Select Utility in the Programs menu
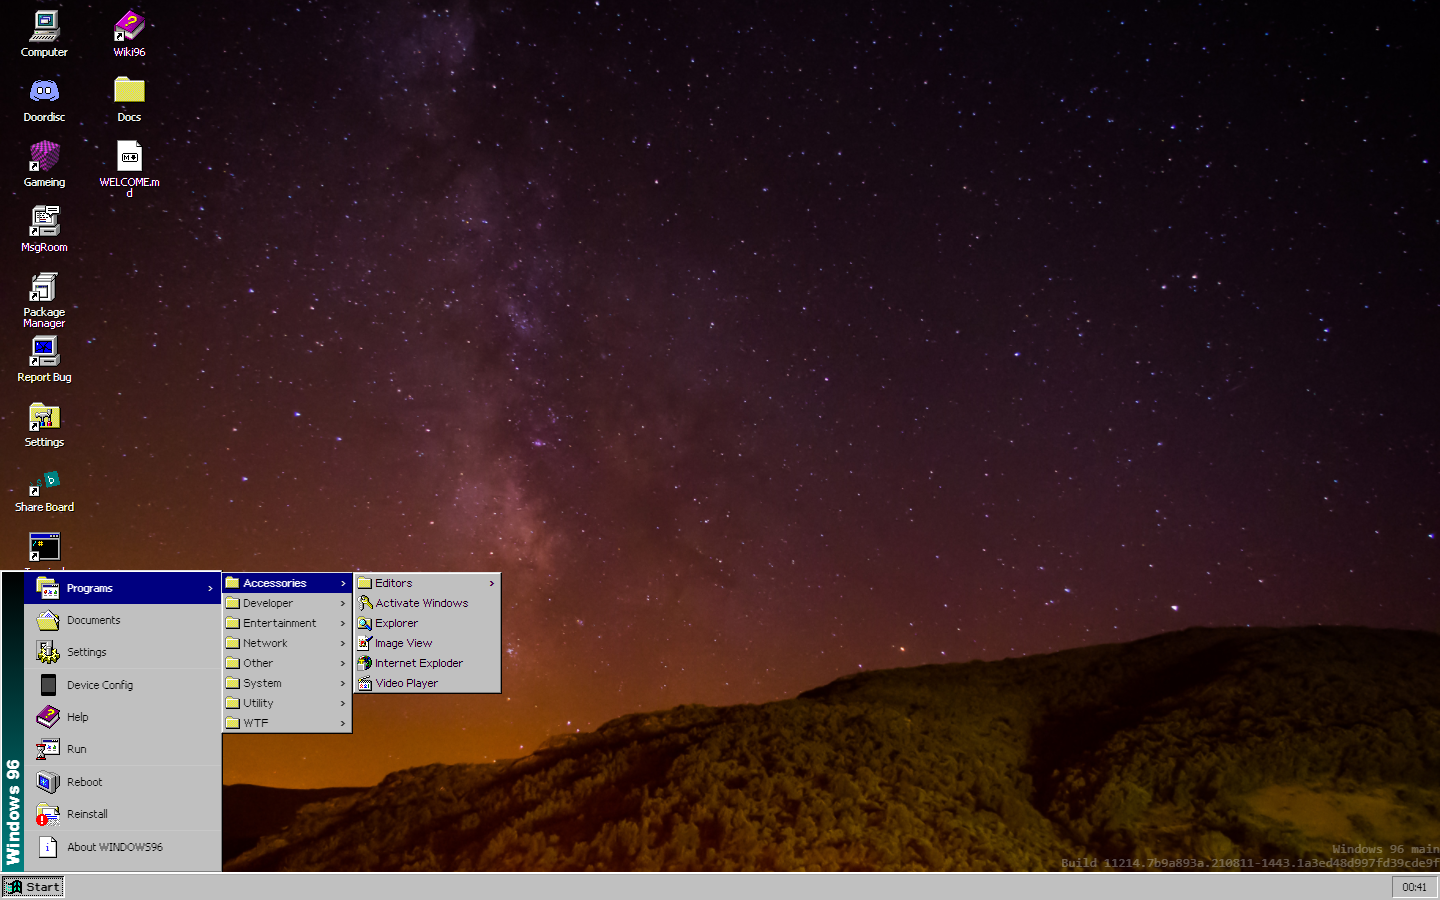Viewport: 1440px width, 900px height. click(287, 703)
